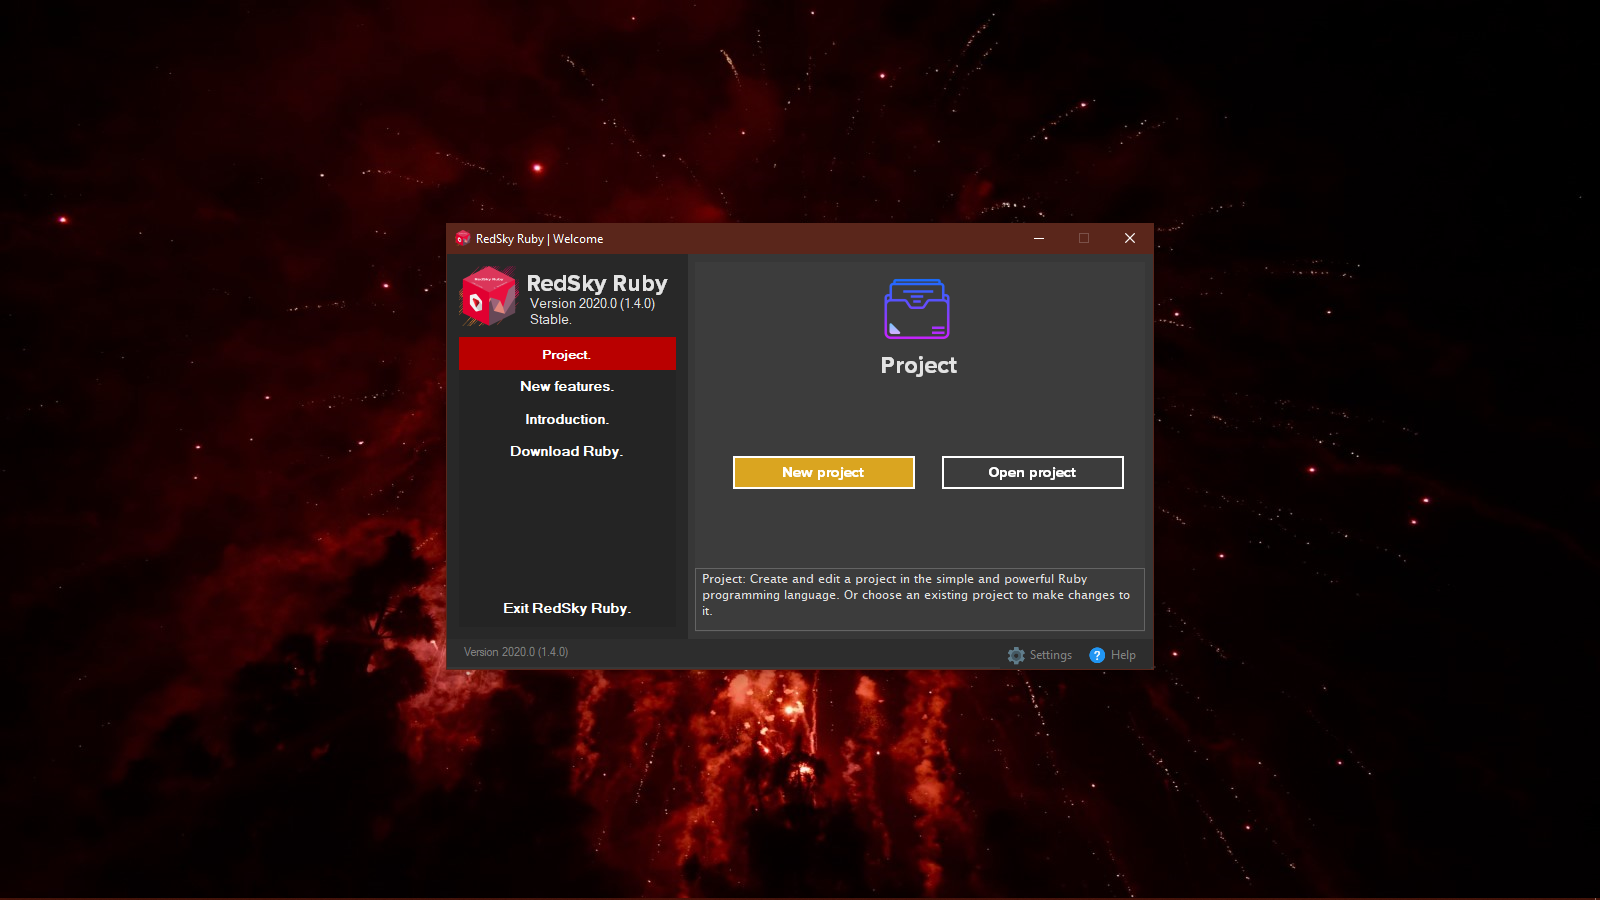Image resolution: width=1600 pixels, height=900 pixels.
Task: Click the Help label link
Action: [1123, 655]
